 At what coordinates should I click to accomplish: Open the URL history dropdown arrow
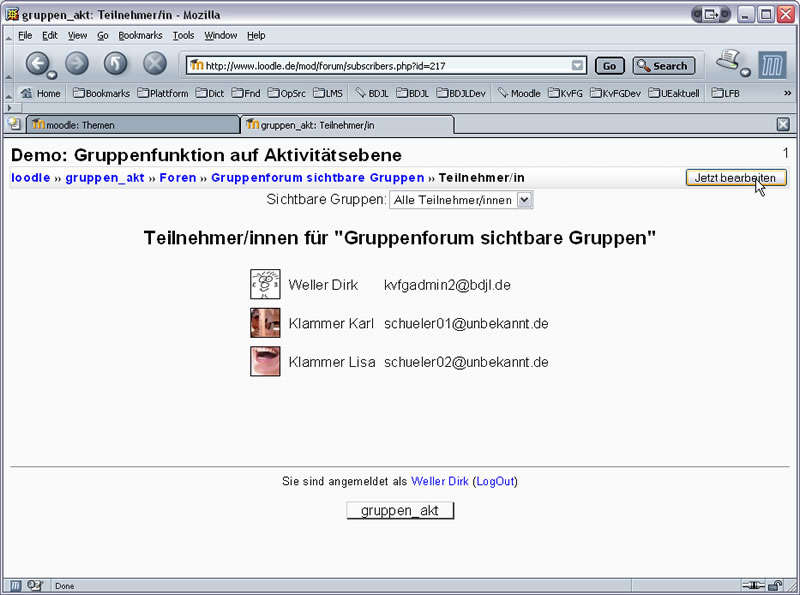tap(577, 66)
